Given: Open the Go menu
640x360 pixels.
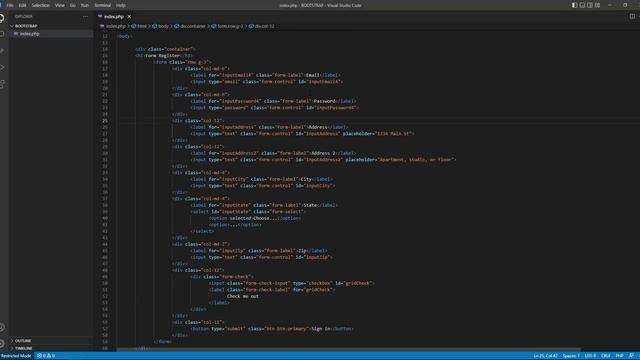Looking at the screenshot, I should coord(73,5).
